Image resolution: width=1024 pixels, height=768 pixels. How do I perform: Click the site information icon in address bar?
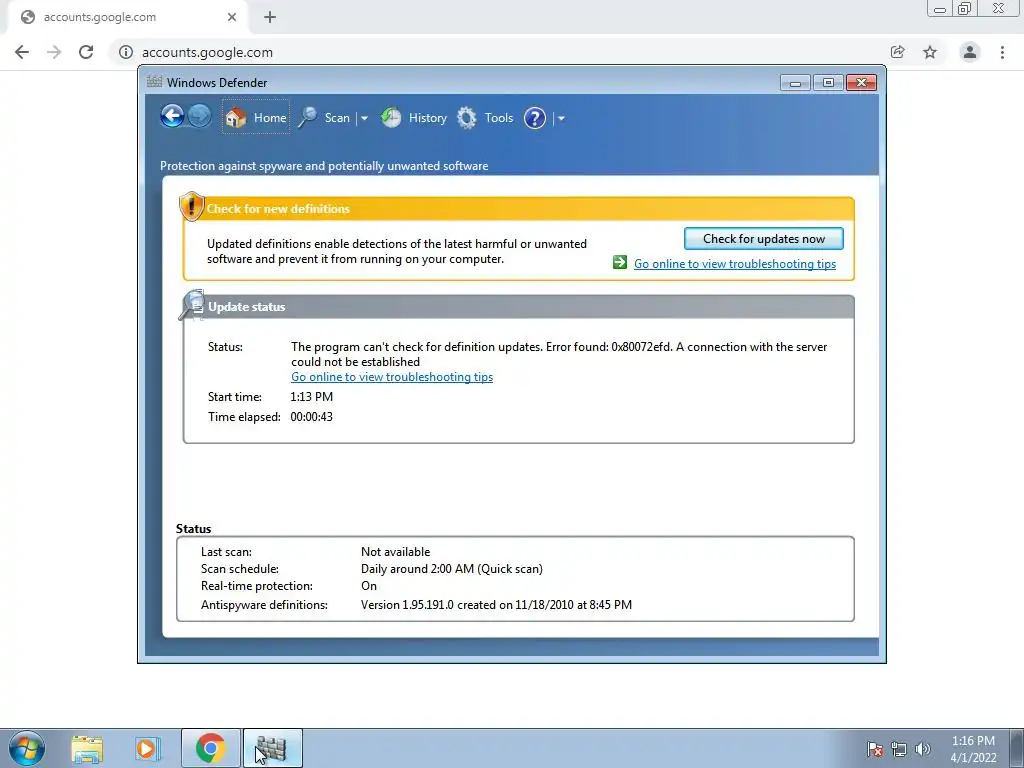125,52
